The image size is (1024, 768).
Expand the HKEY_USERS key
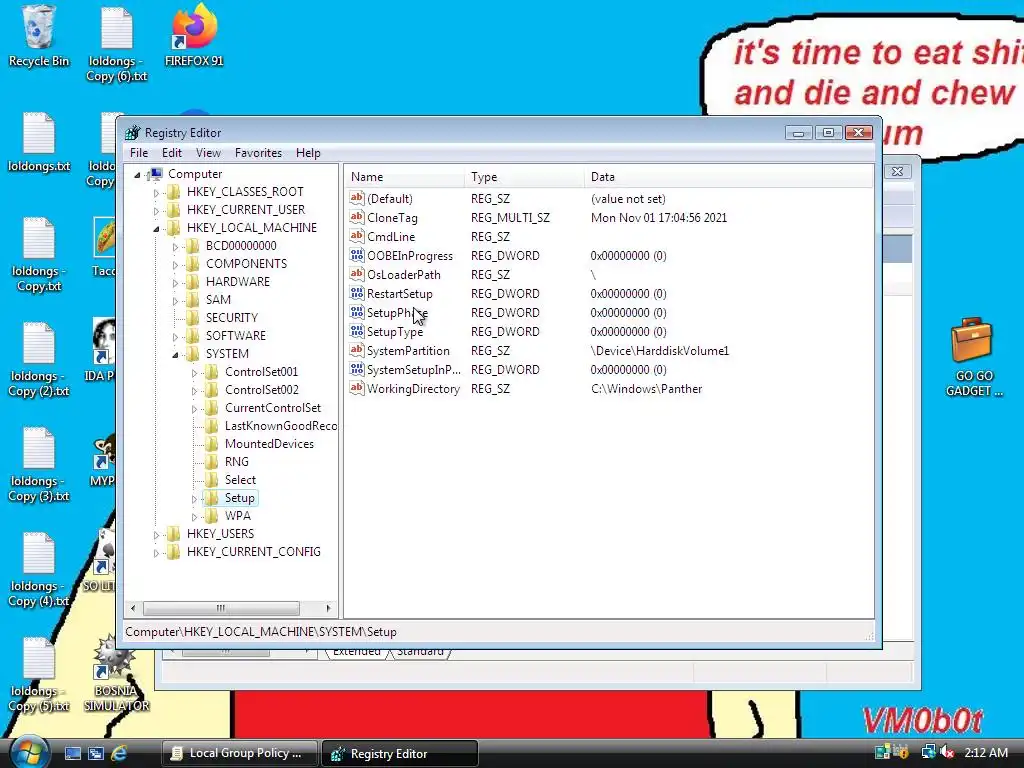156,535
